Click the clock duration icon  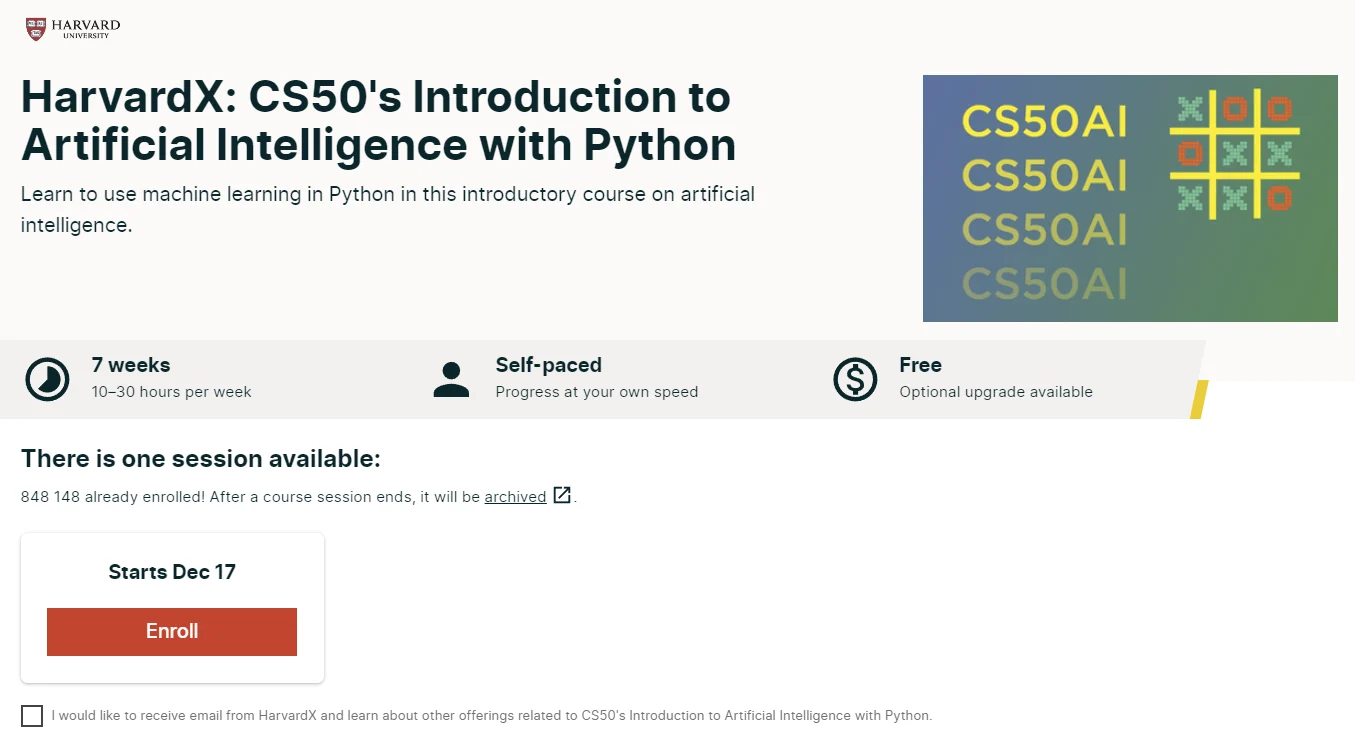47,379
